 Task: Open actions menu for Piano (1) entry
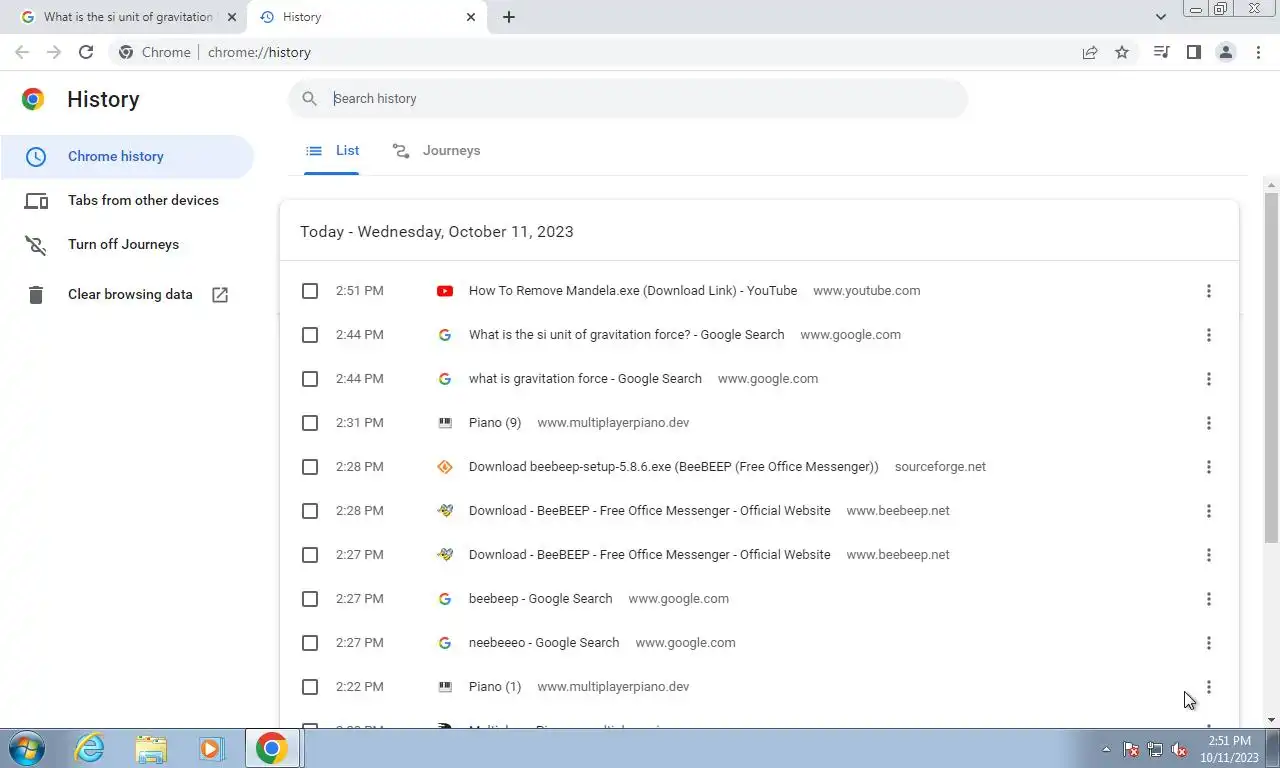pyautogui.click(x=1208, y=687)
